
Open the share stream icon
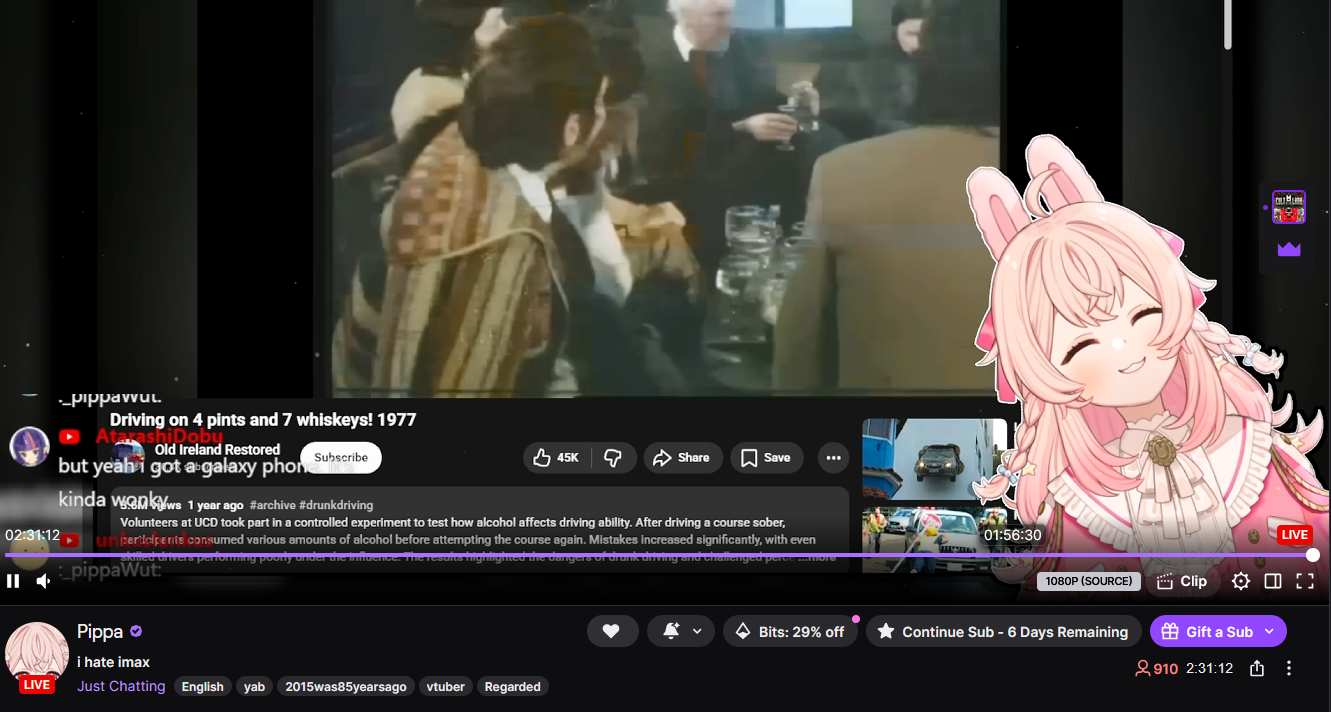[x=1257, y=668]
